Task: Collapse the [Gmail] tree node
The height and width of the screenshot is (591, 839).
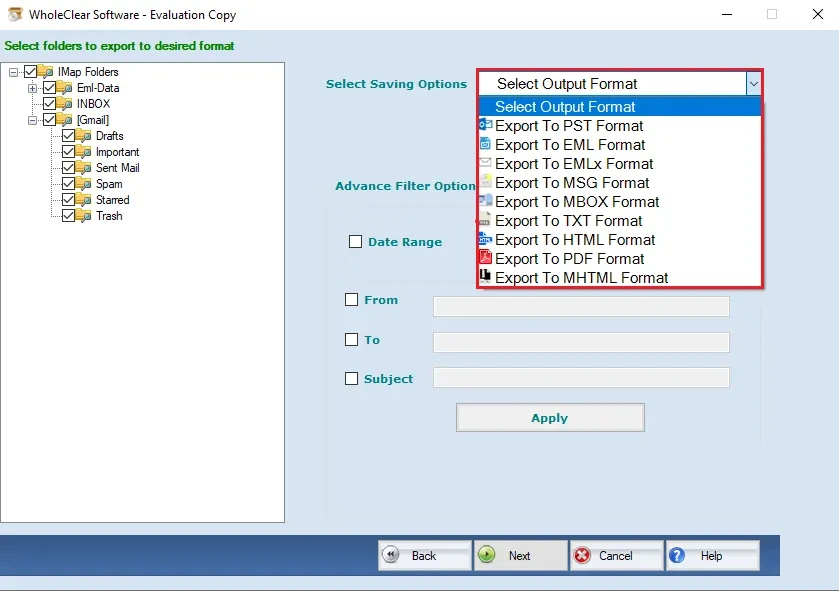Action: tap(33, 119)
